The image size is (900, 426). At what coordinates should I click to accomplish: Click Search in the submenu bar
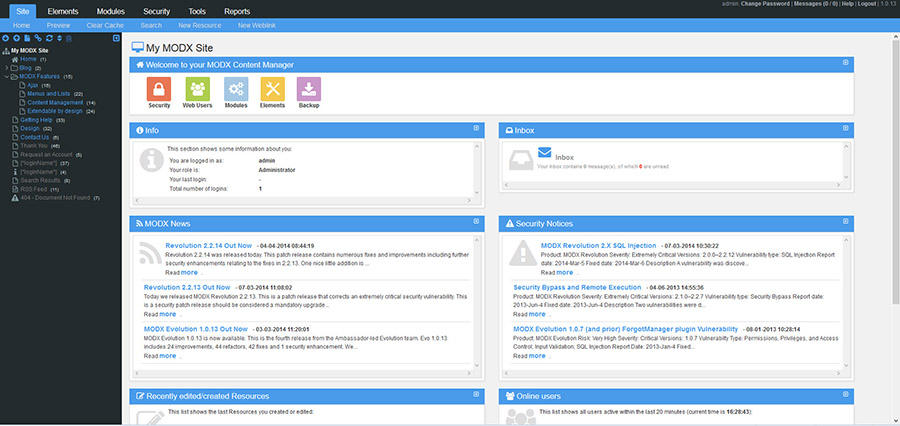[151, 25]
